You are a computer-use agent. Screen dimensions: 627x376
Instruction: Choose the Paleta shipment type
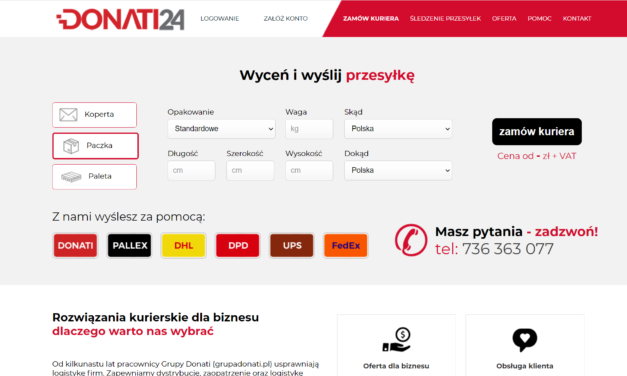(x=94, y=176)
